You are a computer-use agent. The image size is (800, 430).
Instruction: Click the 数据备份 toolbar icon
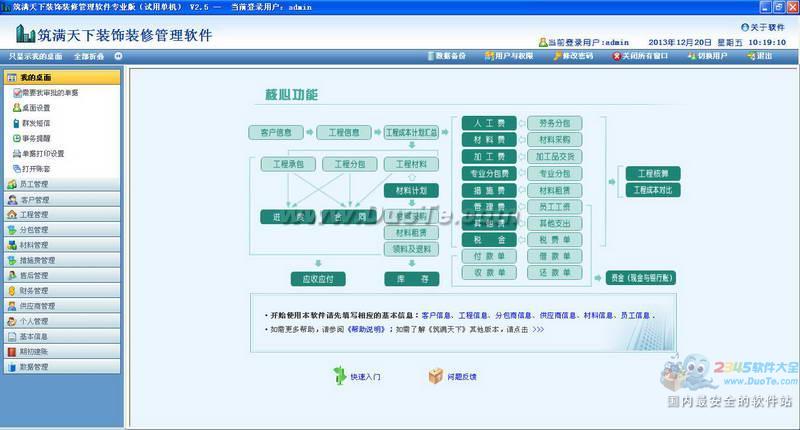pos(431,56)
